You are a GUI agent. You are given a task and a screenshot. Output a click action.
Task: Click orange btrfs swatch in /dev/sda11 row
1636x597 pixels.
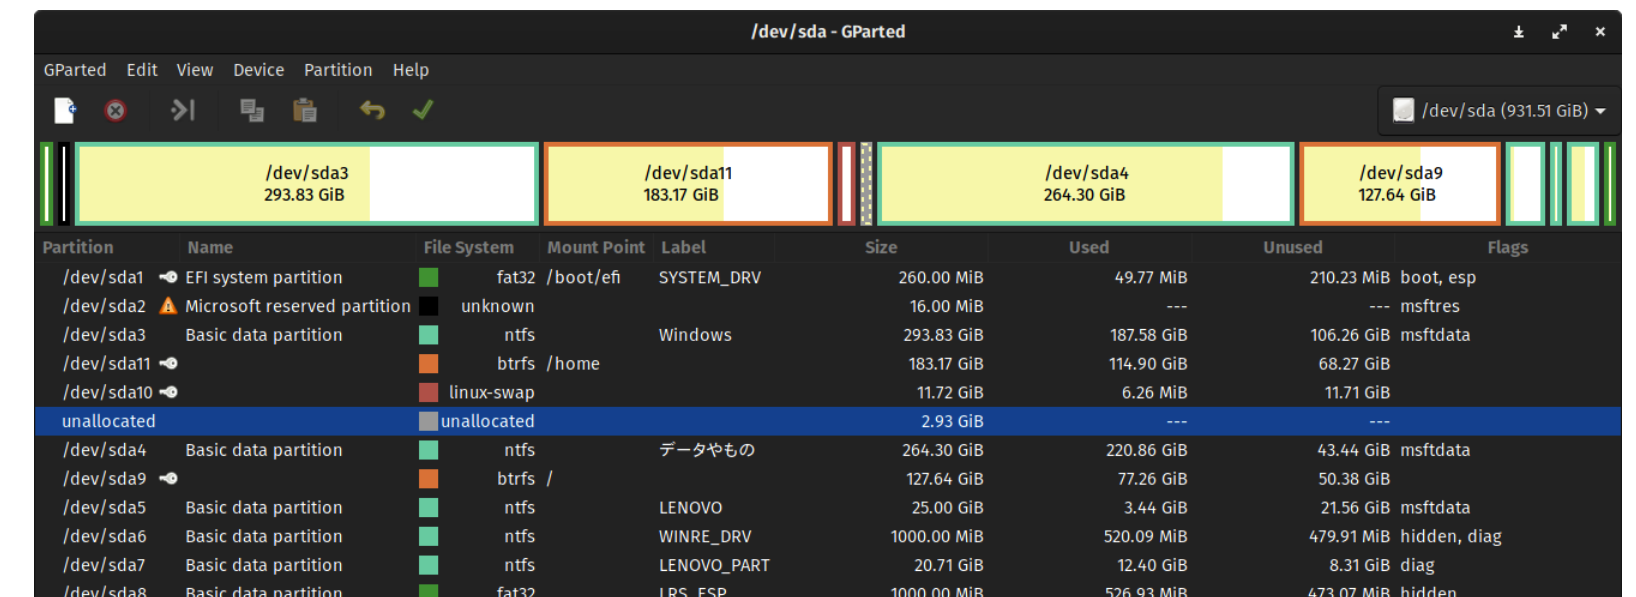tap(428, 363)
